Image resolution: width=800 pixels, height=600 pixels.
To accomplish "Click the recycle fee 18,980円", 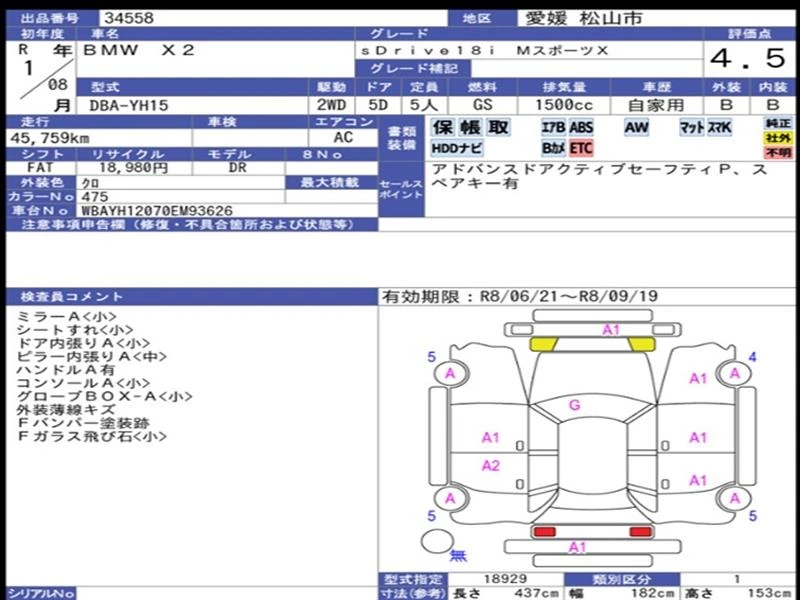I will point(133,167).
